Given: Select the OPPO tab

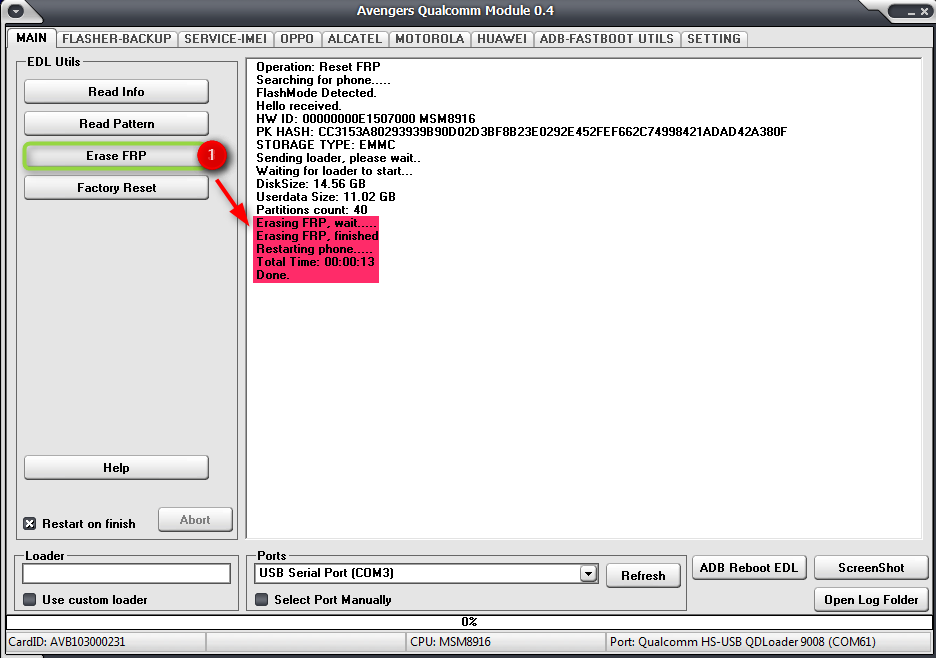Looking at the screenshot, I should (297, 39).
